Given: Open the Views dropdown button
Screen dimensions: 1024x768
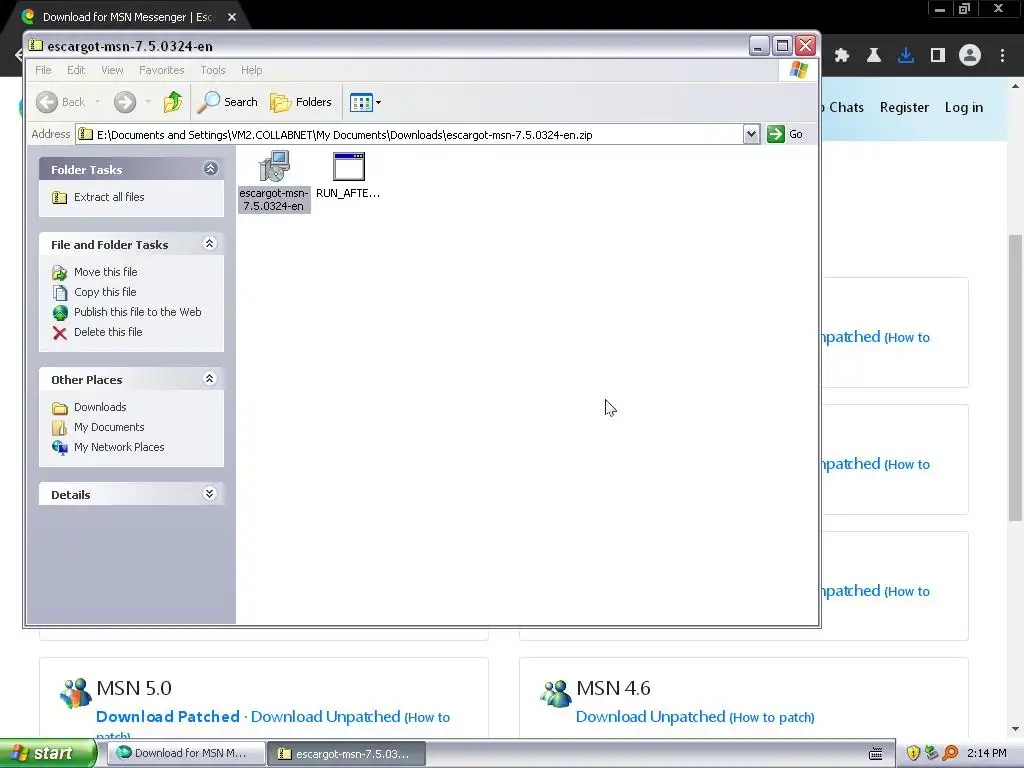Looking at the screenshot, I should click(365, 102).
